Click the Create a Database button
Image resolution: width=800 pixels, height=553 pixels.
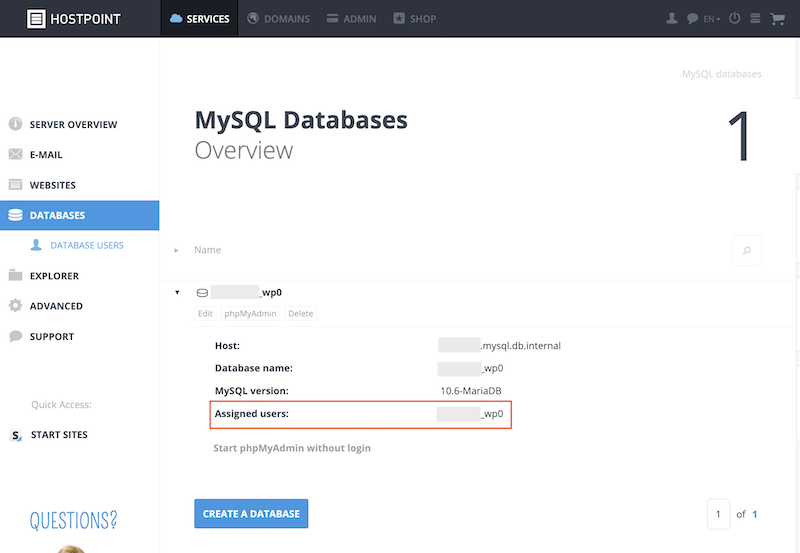(x=251, y=514)
